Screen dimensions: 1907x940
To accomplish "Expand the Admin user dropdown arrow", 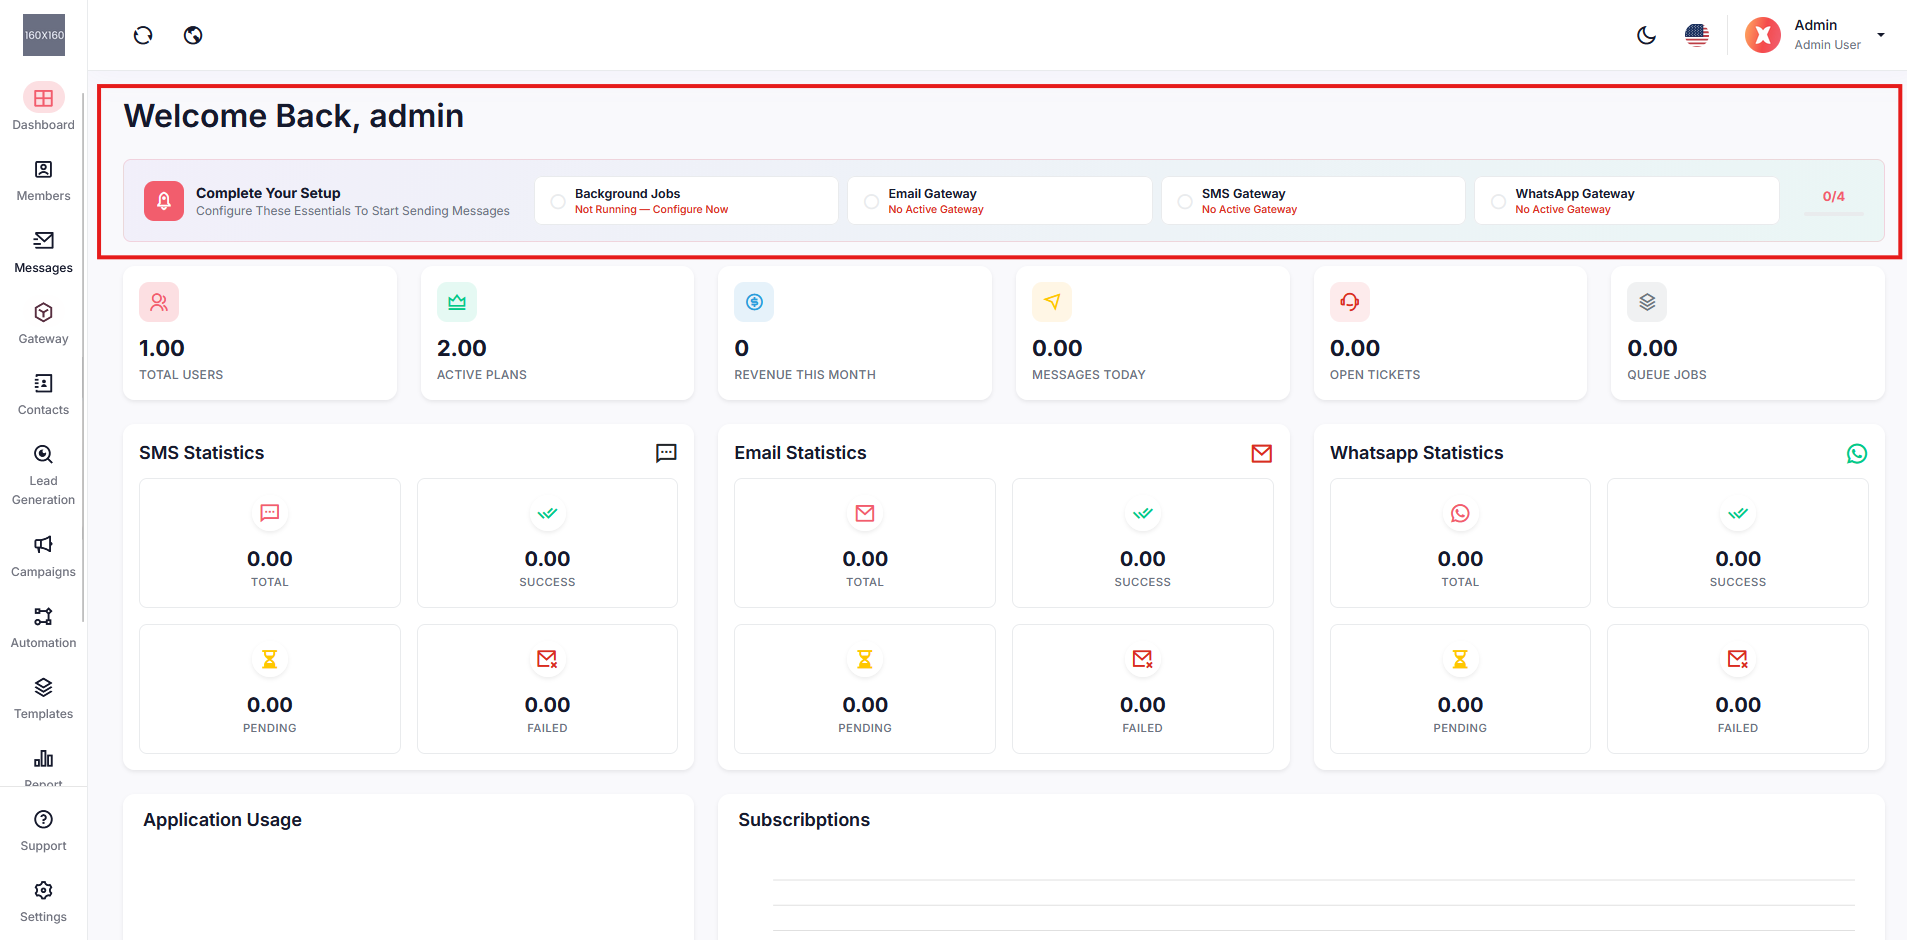I will [x=1880, y=35].
